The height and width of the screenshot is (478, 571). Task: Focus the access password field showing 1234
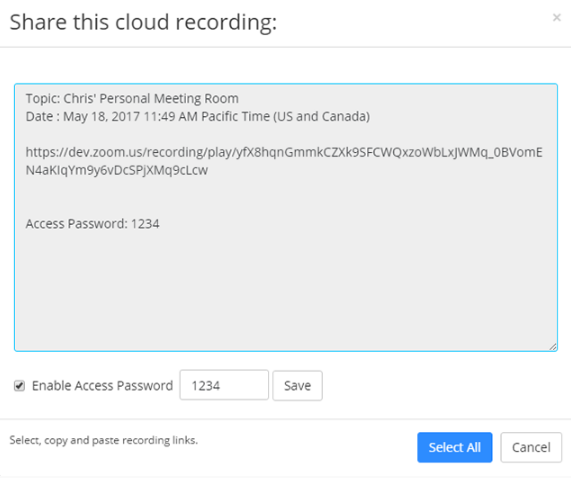[x=224, y=385]
